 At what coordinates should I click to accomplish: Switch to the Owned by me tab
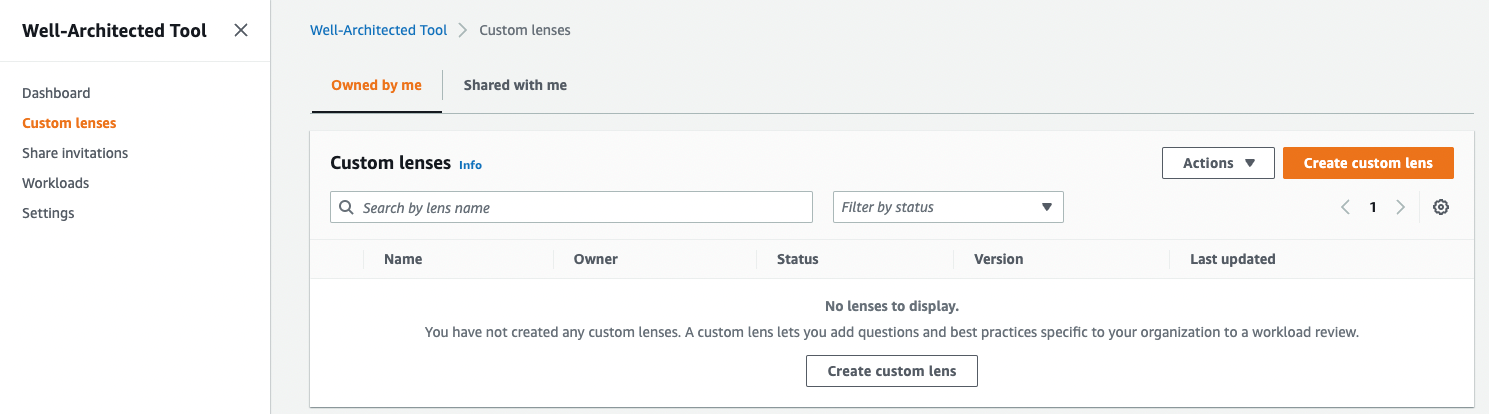point(377,85)
